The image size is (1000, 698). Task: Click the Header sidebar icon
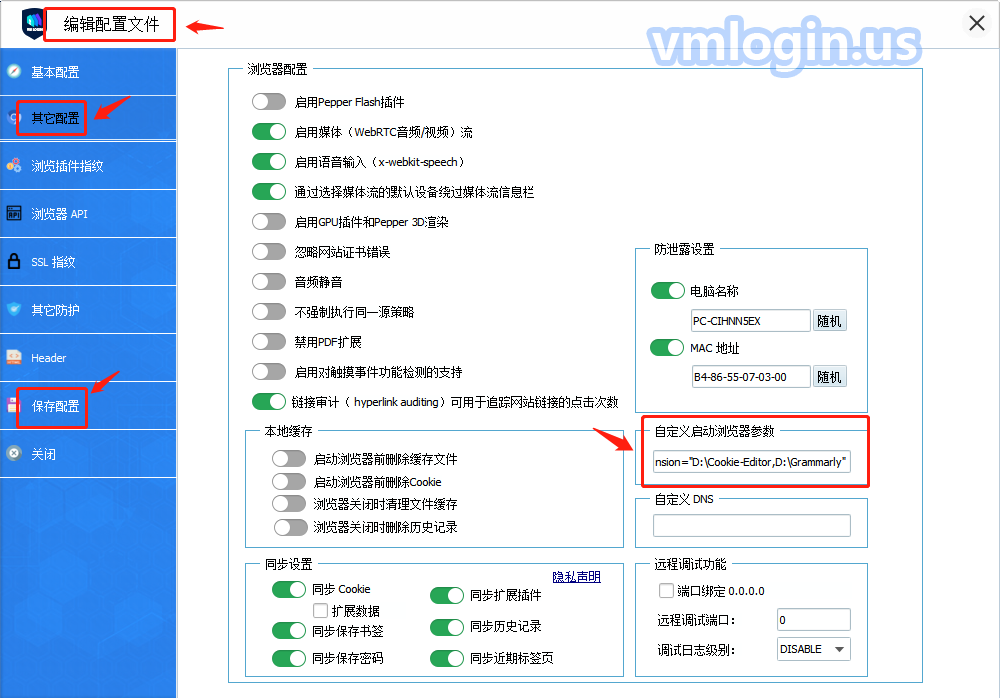(14, 357)
